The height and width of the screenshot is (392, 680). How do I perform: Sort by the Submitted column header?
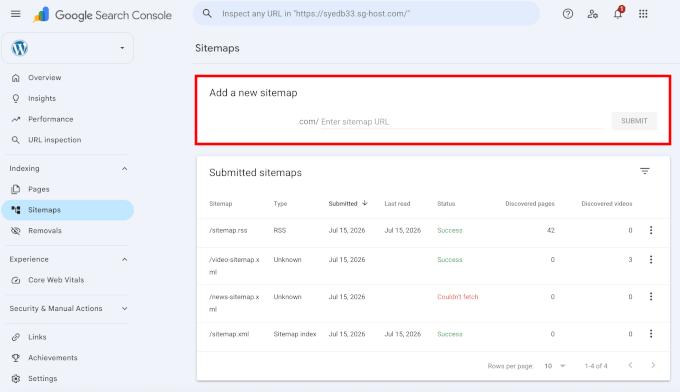pos(348,203)
